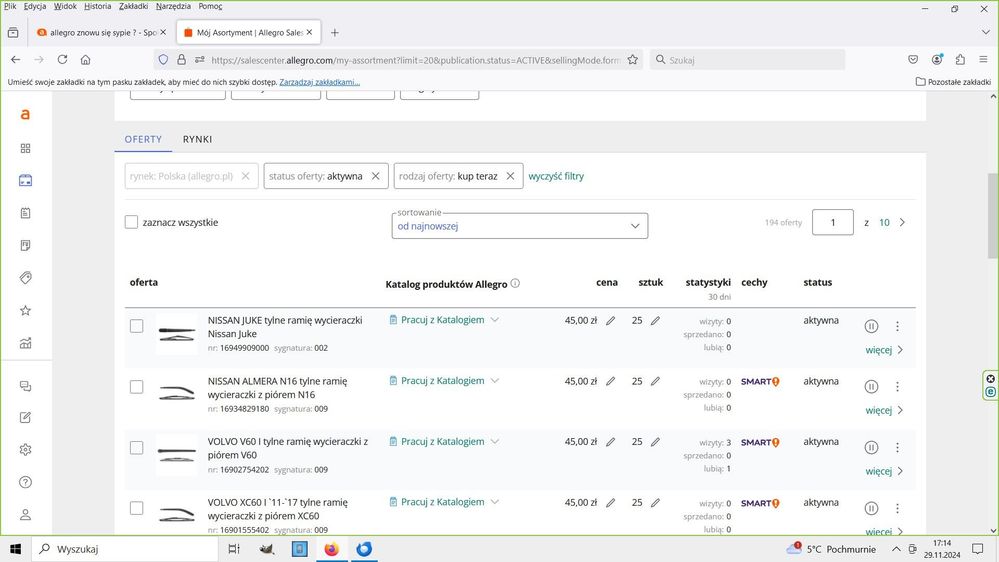Pause the NISSAN JUKE offer
Screen dimensions: 999x562
(x=871, y=326)
